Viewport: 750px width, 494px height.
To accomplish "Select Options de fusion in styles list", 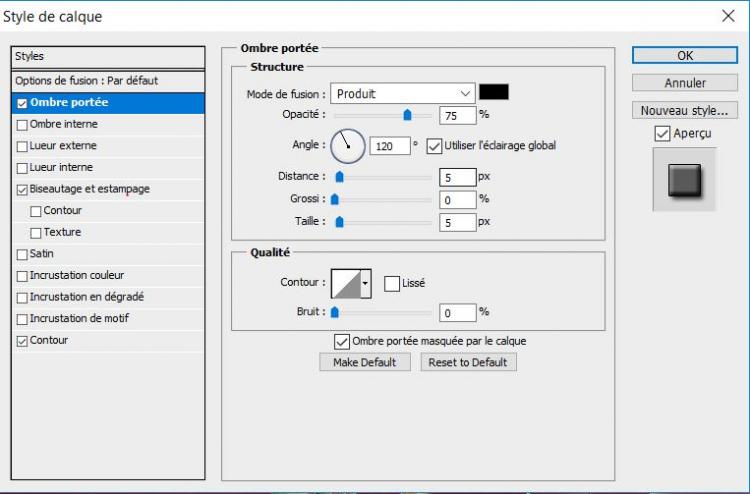I will click(86, 80).
